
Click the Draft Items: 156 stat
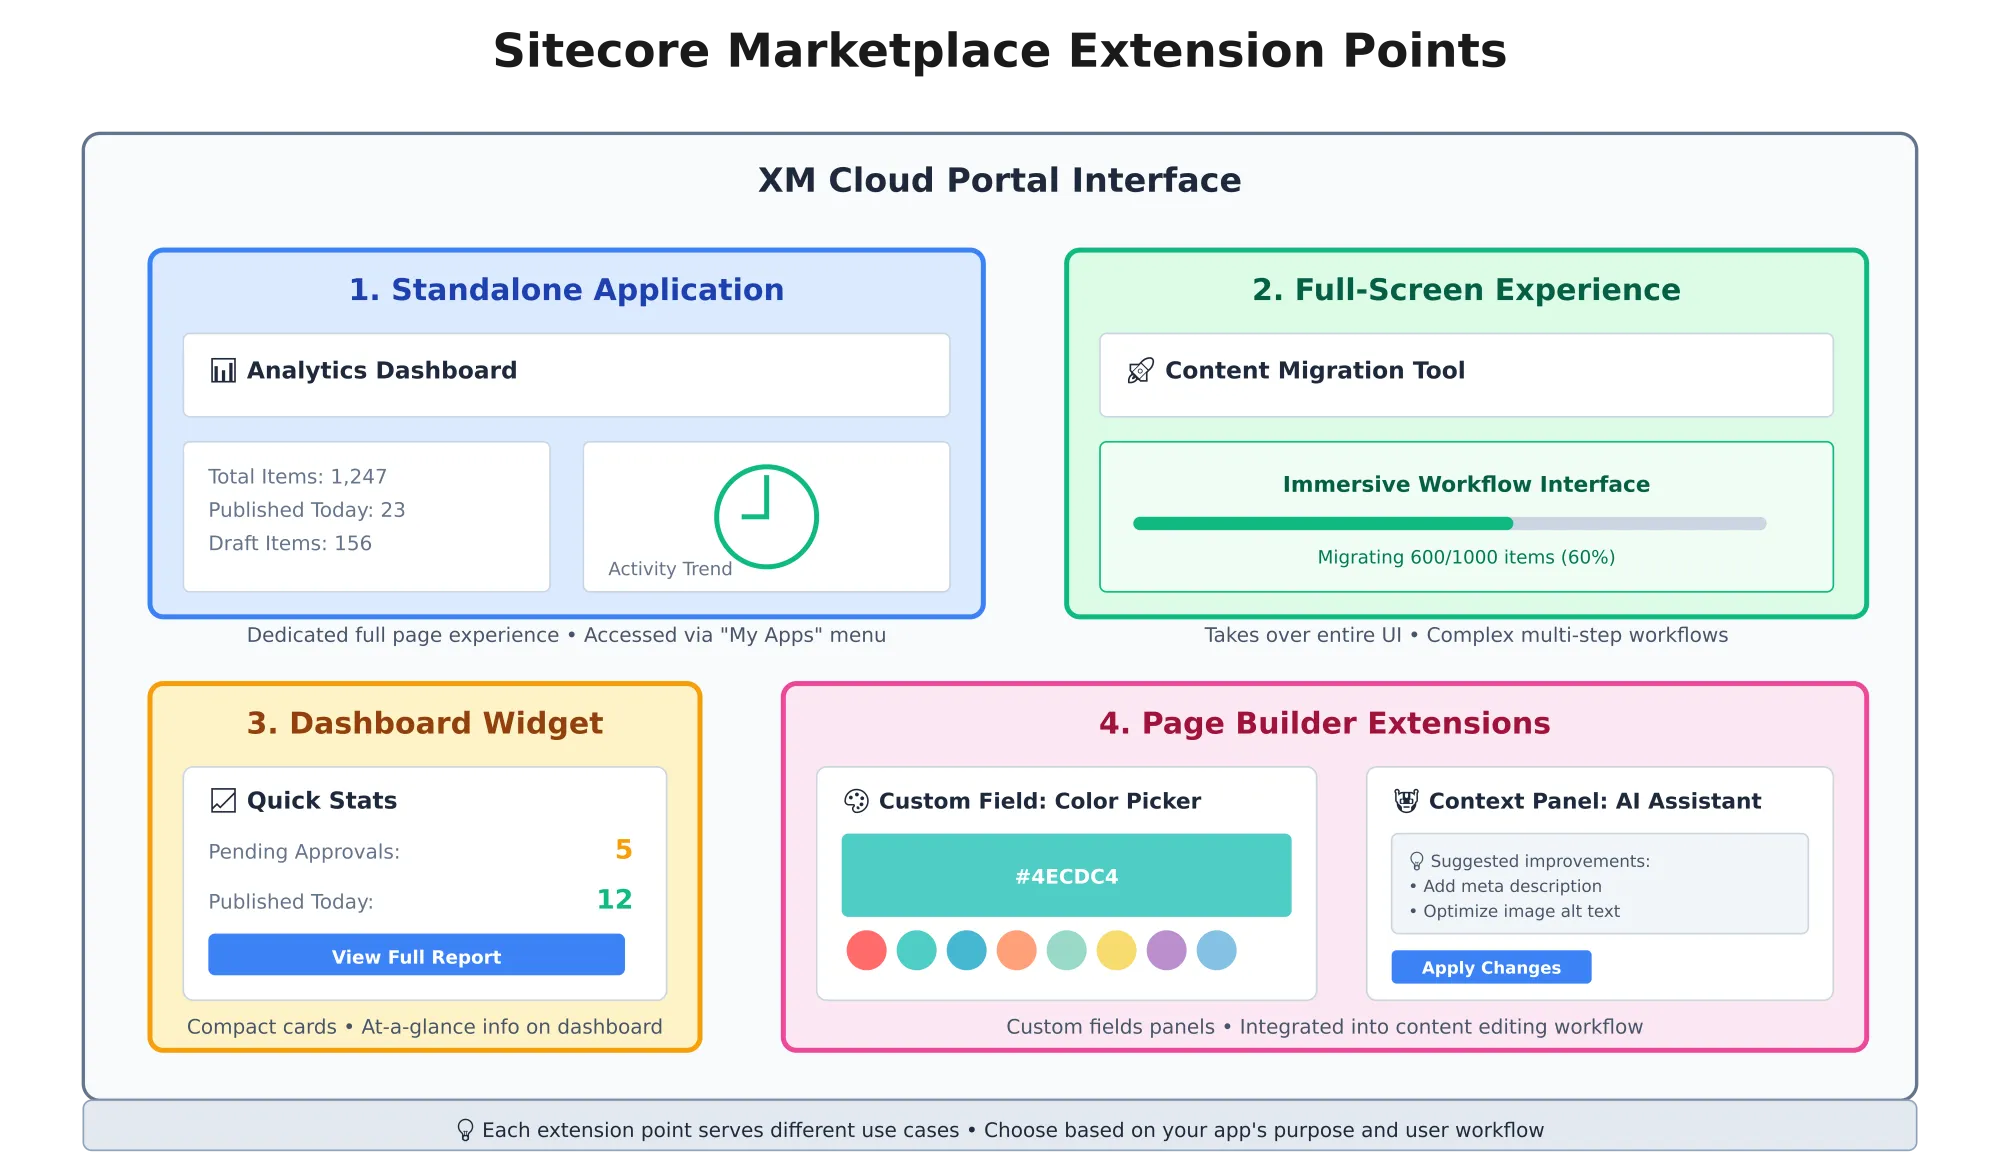coord(290,543)
